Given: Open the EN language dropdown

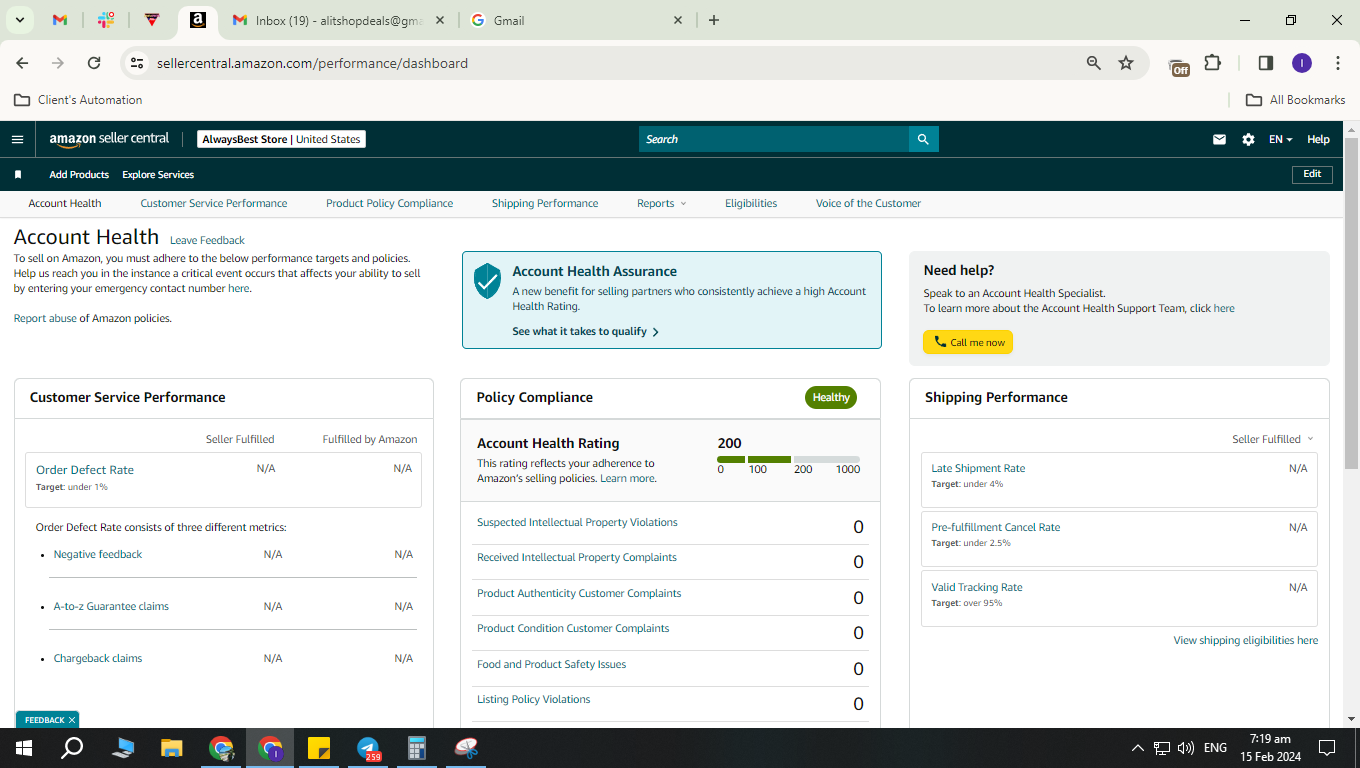Looking at the screenshot, I should (1280, 139).
